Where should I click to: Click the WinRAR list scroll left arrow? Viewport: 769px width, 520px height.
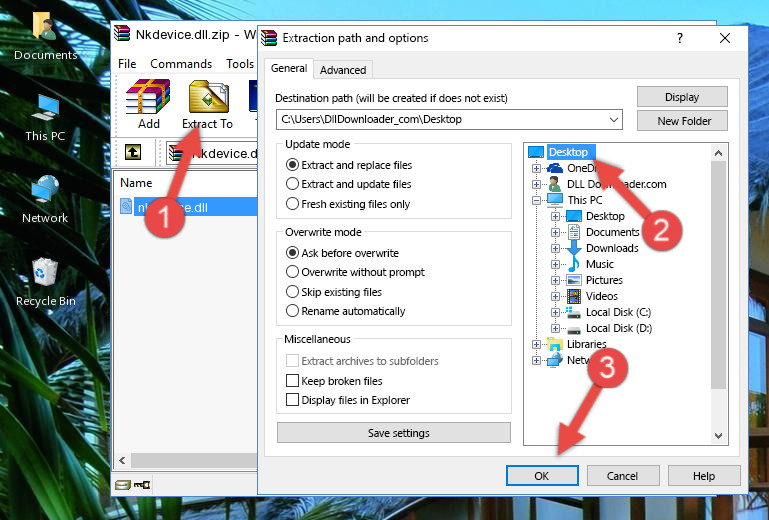tap(122, 460)
